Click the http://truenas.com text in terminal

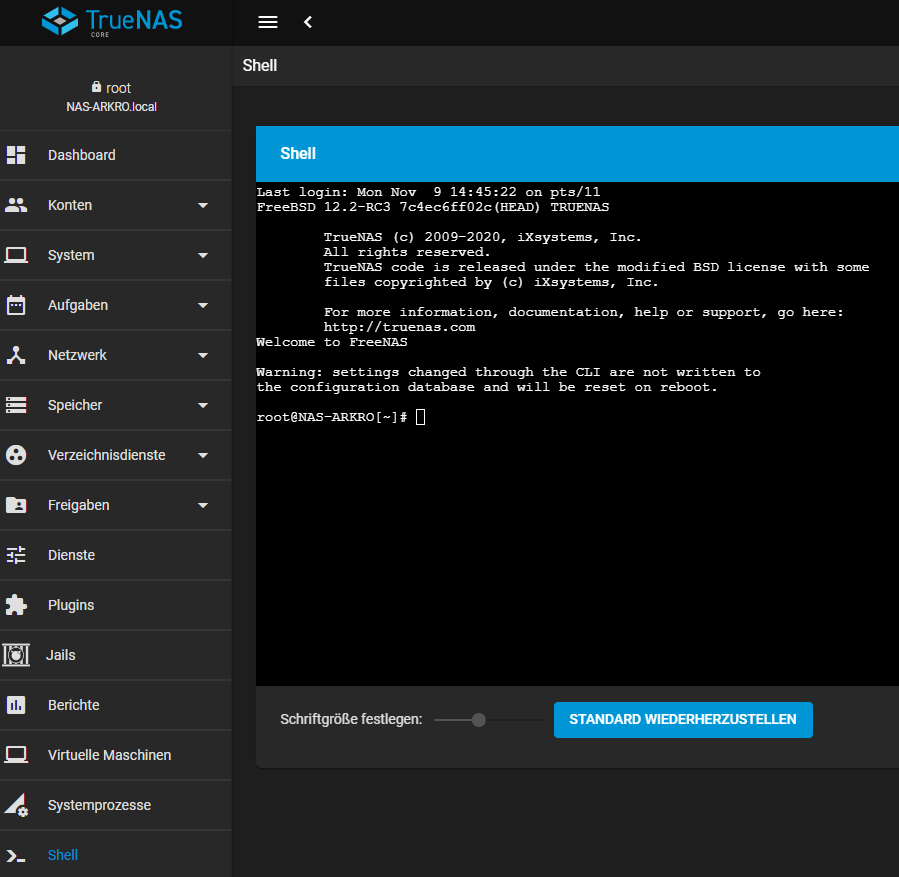click(399, 327)
